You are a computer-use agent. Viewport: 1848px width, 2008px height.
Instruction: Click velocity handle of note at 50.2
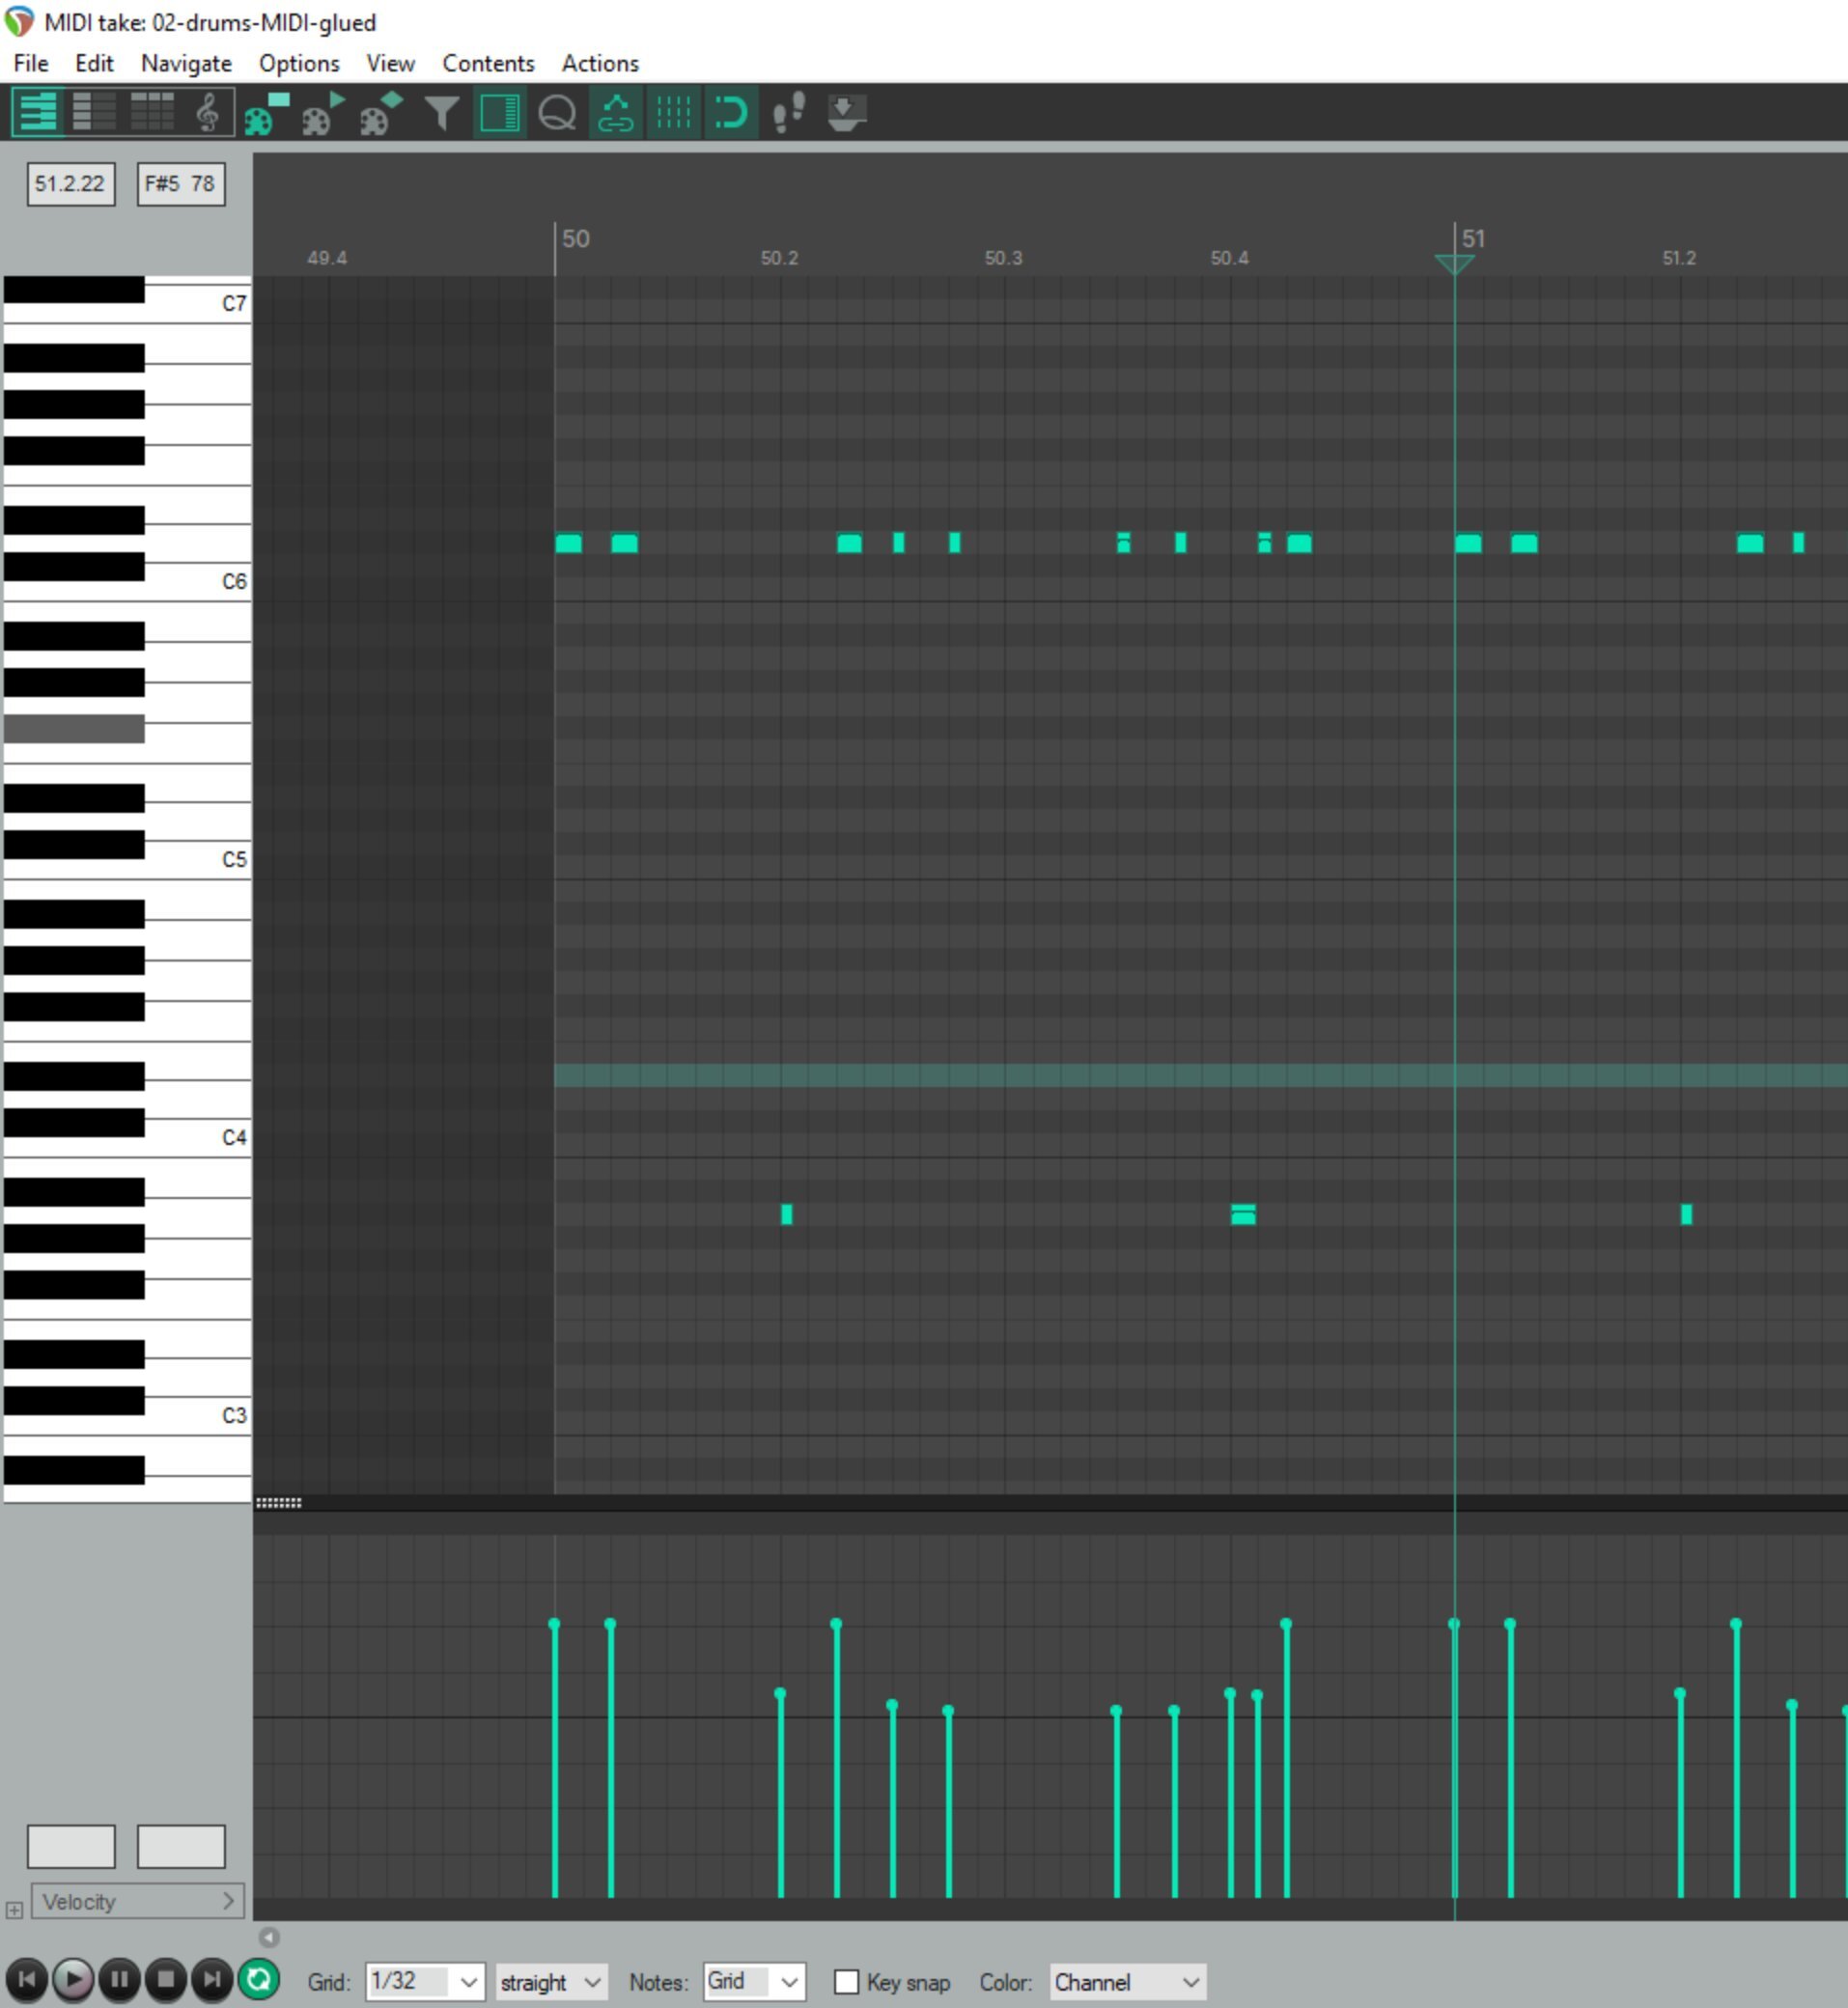click(780, 1694)
